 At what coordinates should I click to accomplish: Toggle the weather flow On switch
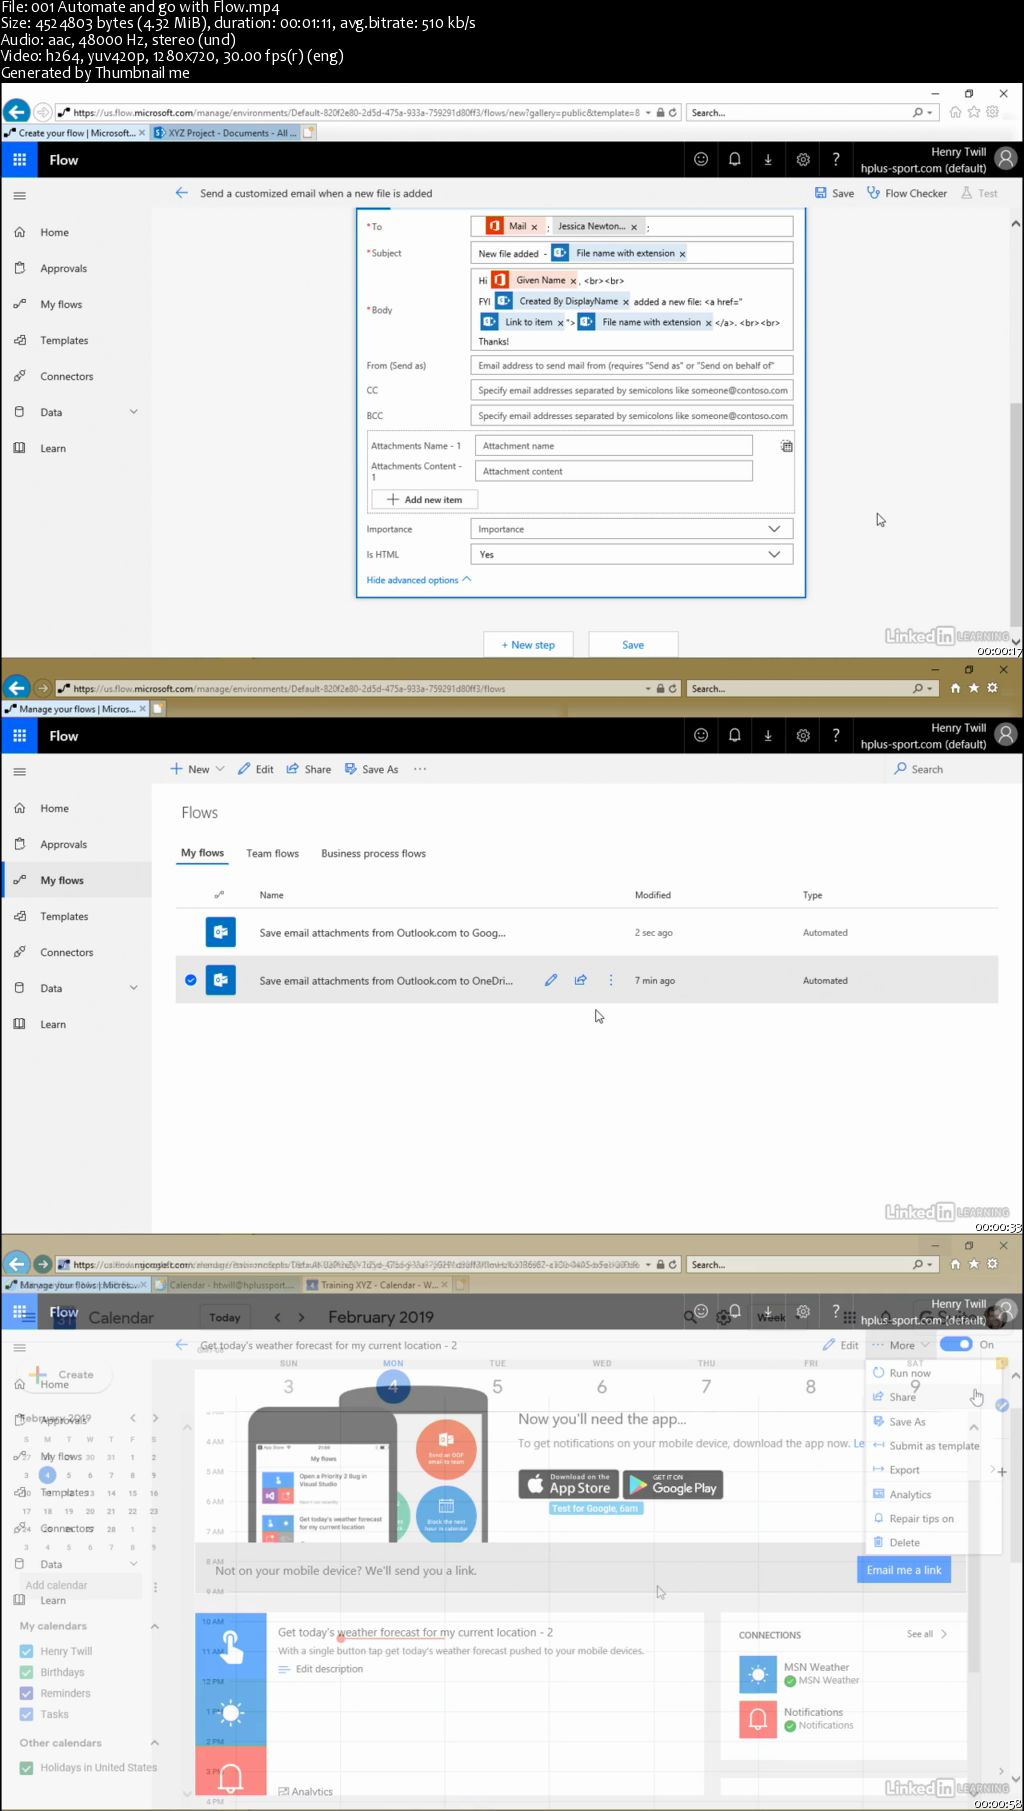(x=956, y=1344)
